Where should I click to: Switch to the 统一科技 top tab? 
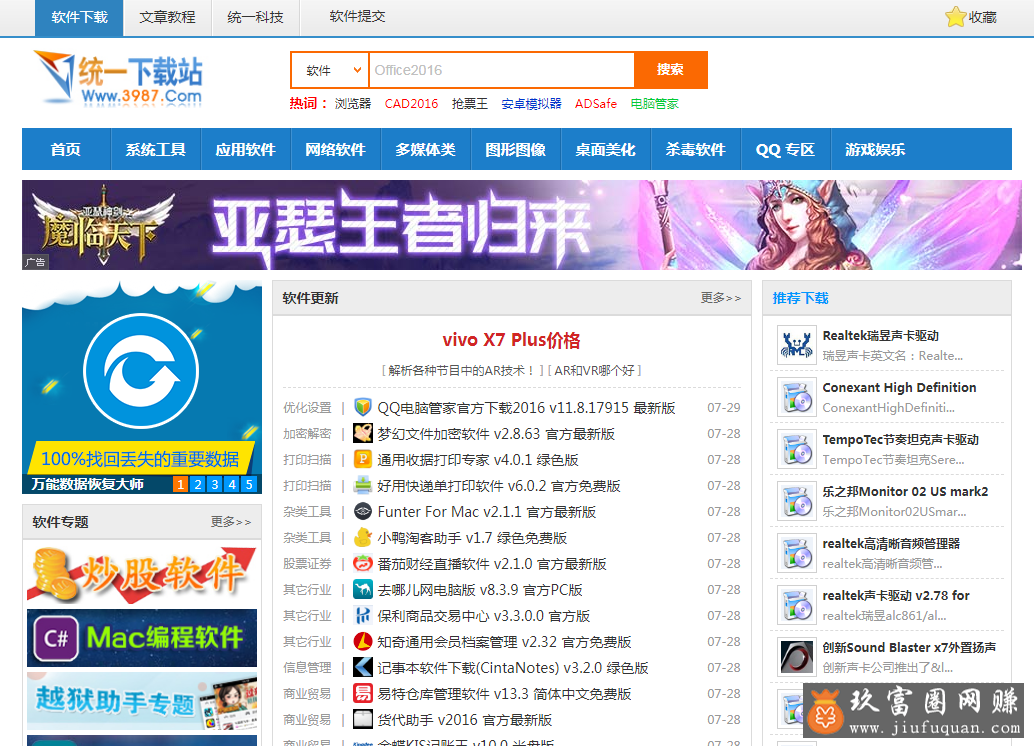(255, 17)
